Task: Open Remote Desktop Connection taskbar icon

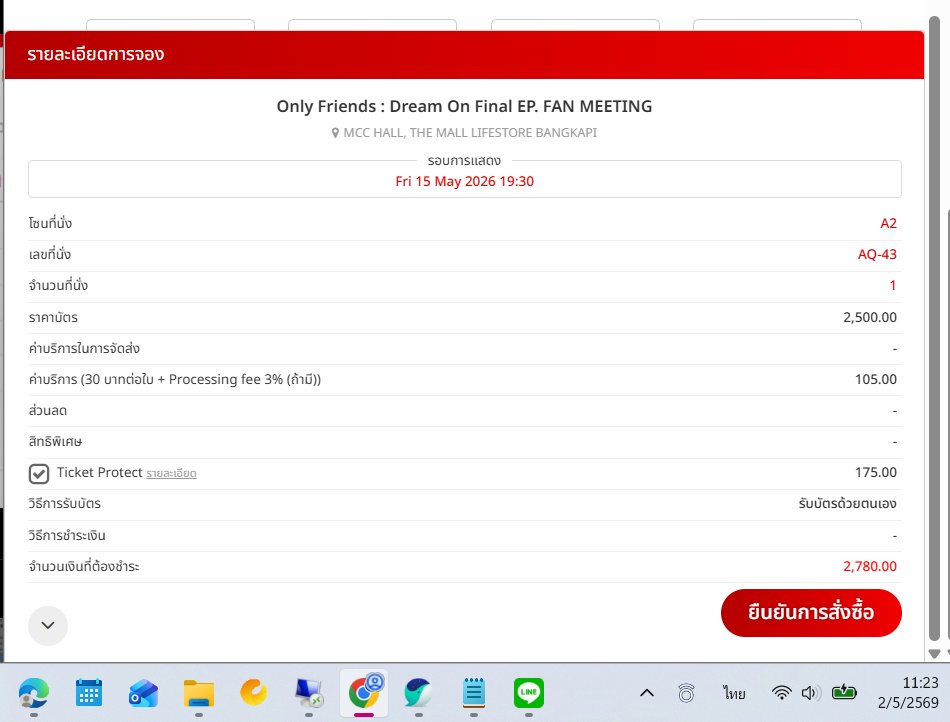Action: click(x=309, y=693)
